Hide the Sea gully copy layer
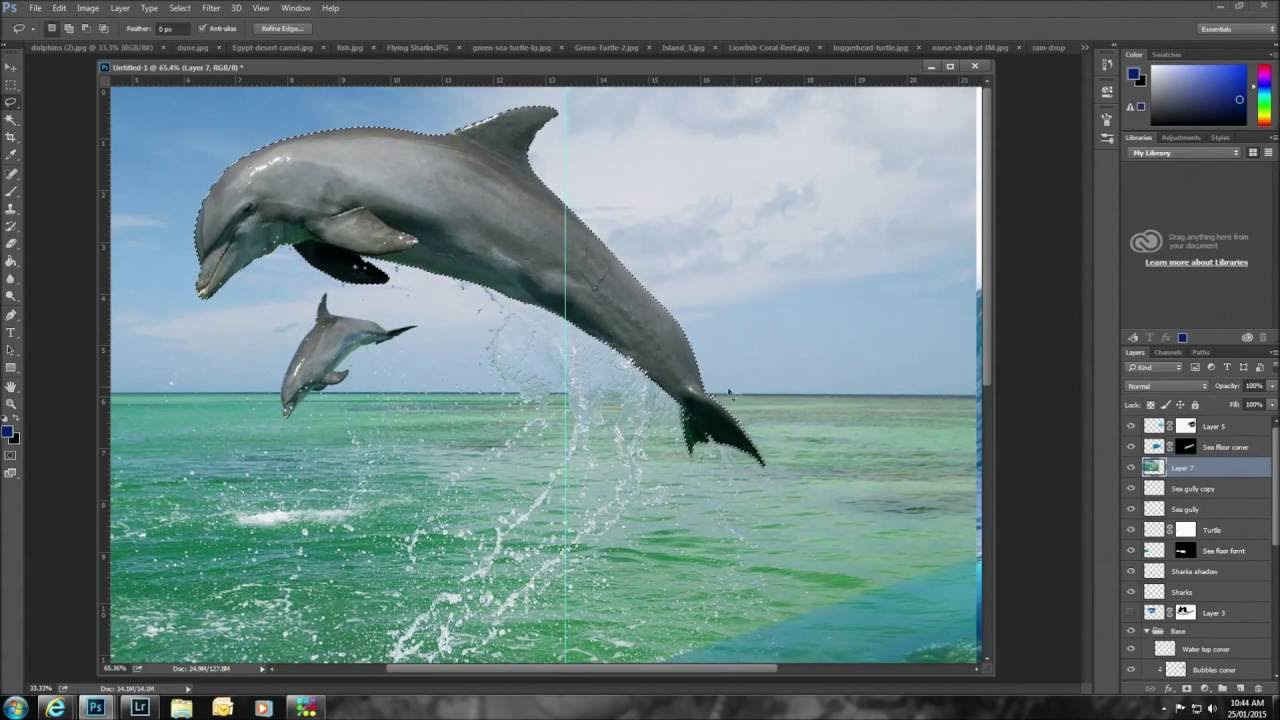Screen dimensions: 1280x720 (x=1131, y=488)
